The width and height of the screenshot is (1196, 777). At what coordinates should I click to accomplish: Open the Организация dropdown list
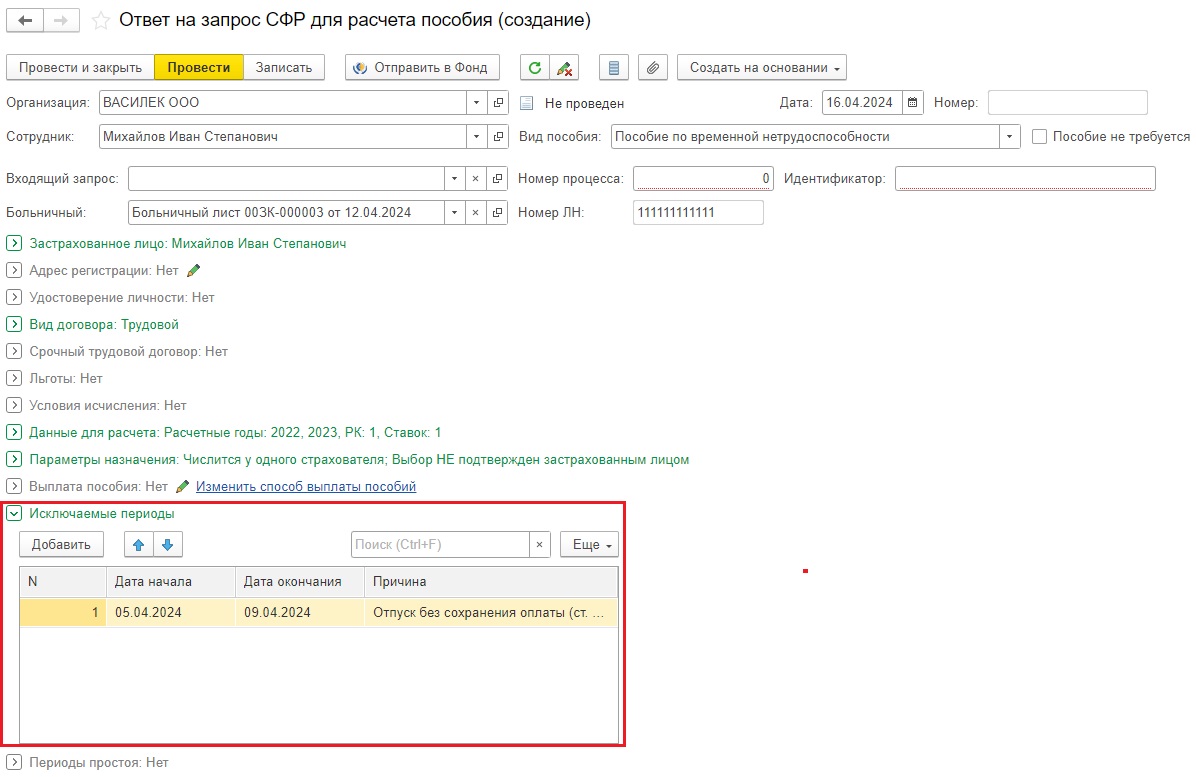pos(476,102)
